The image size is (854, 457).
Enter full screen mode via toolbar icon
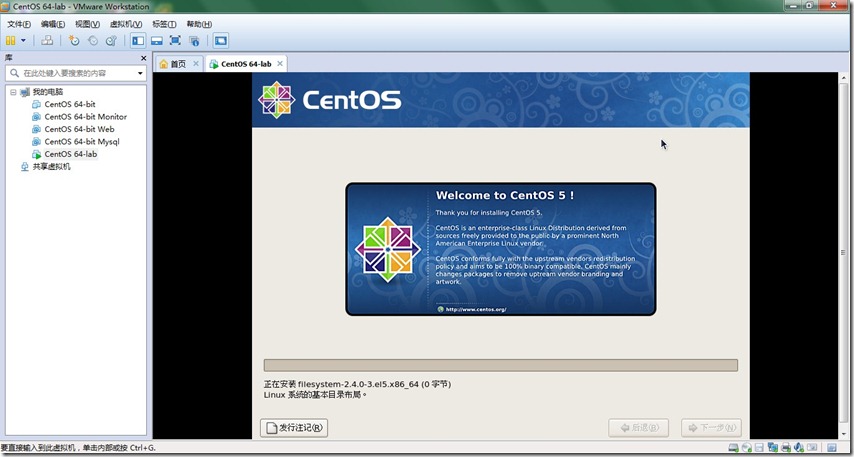click(x=175, y=40)
